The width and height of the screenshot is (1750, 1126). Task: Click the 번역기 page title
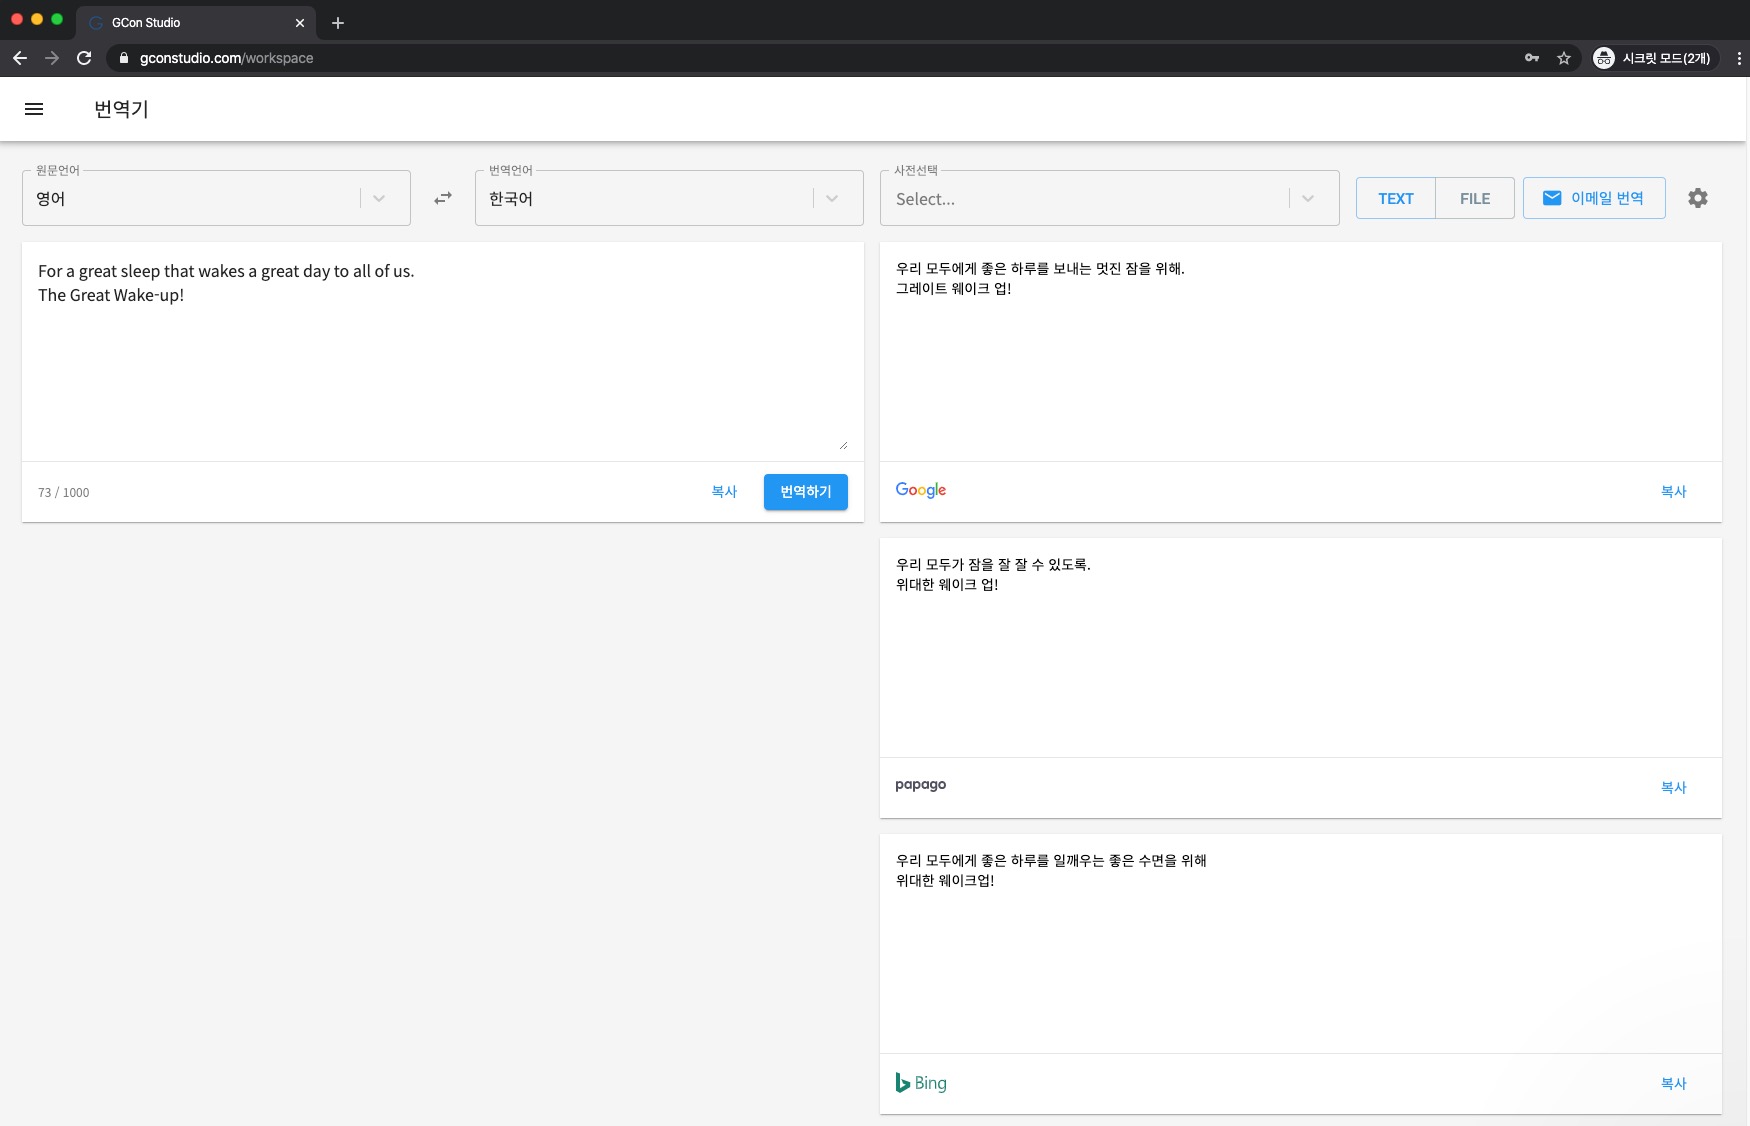(121, 109)
